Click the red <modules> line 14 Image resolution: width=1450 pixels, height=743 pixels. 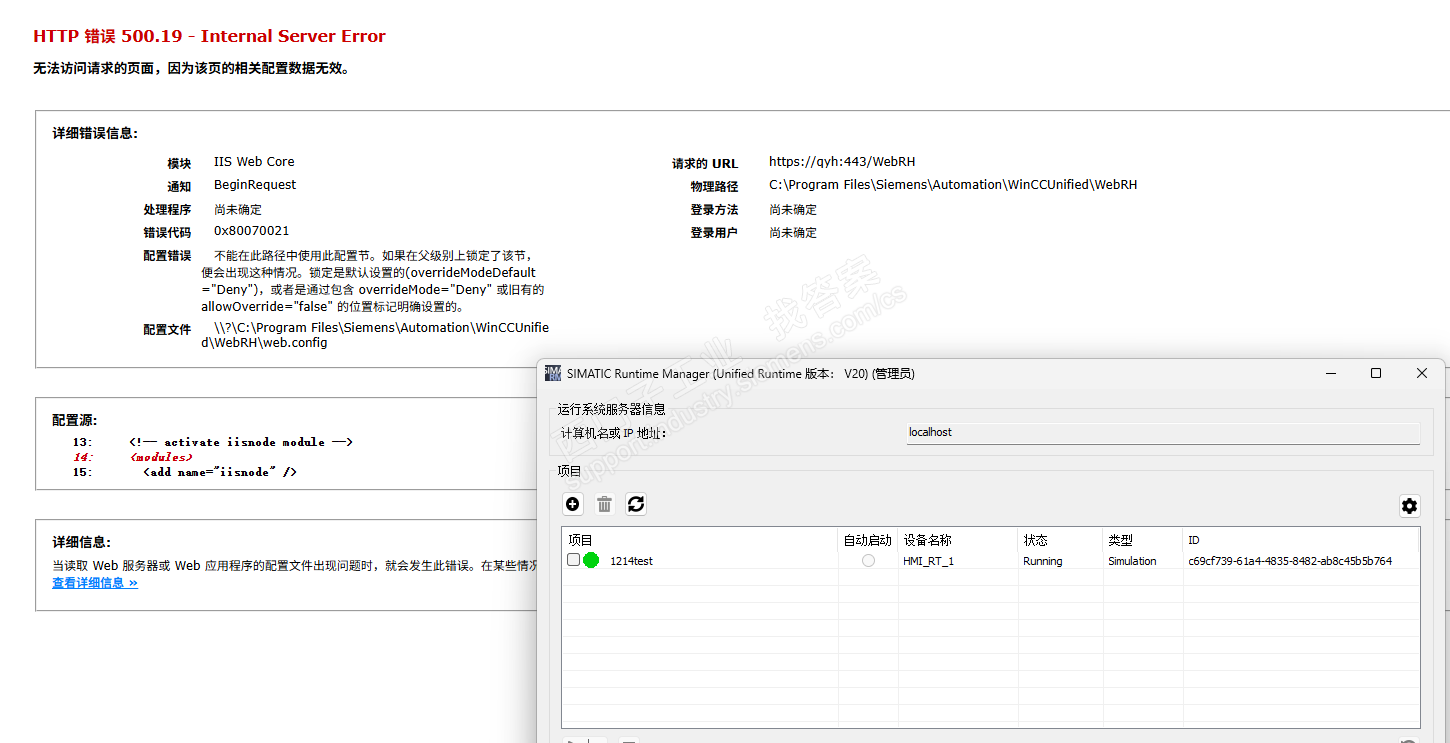[x=161, y=457]
